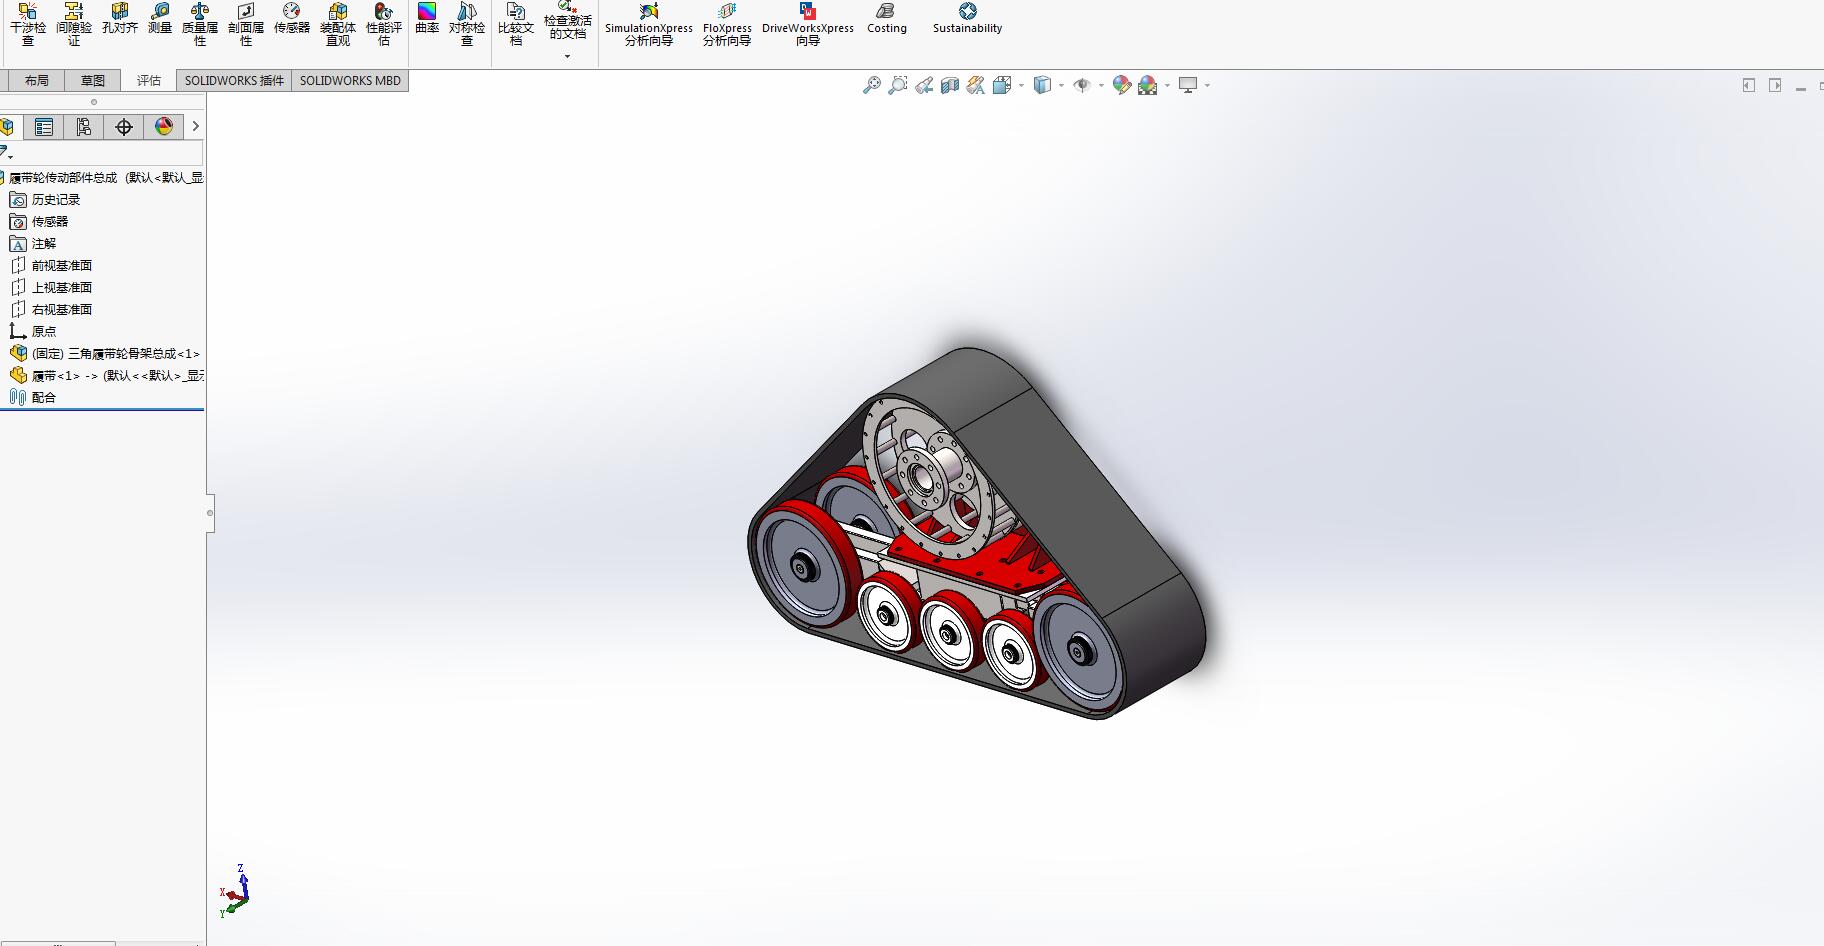
Task: Click the side panel collapse handle
Action: (x=210, y=513)
